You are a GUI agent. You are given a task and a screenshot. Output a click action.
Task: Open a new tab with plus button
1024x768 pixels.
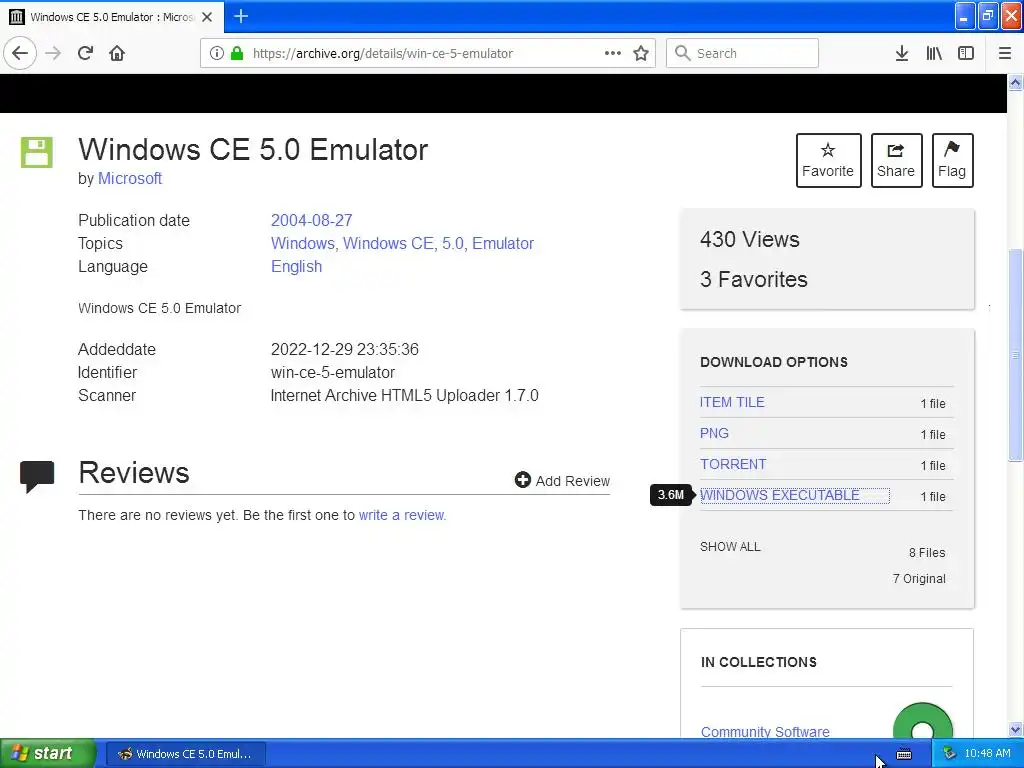240,16
